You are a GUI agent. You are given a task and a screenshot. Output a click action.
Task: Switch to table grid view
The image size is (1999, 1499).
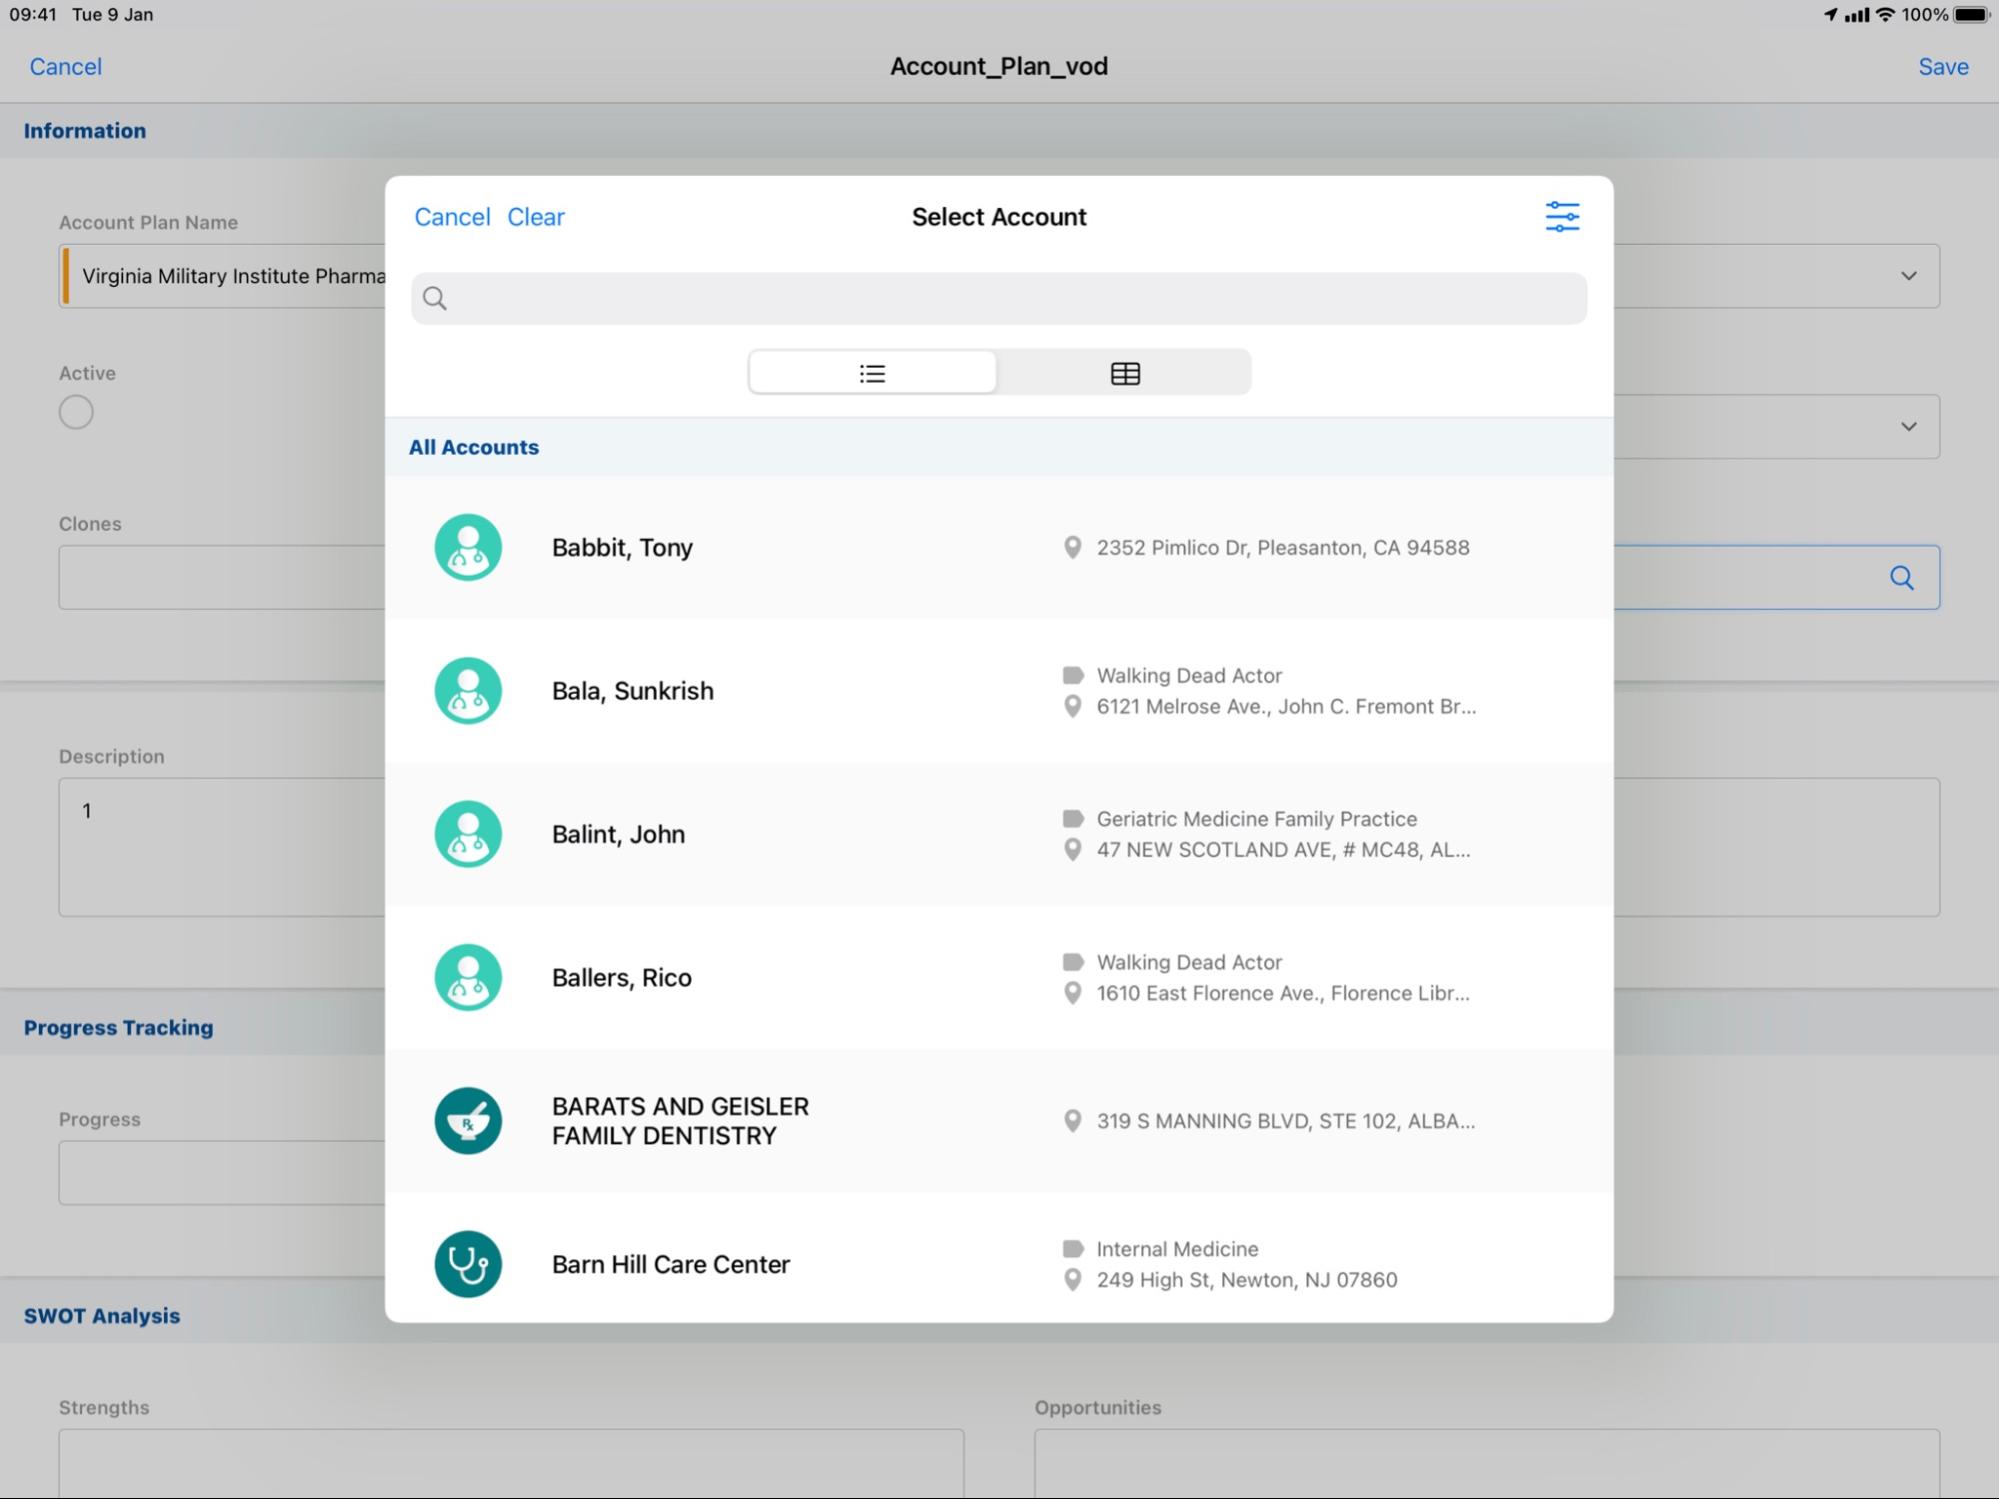(1125, 373)
